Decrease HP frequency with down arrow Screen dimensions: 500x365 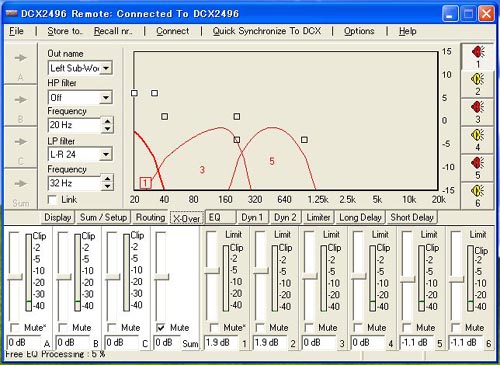[107, 129]
